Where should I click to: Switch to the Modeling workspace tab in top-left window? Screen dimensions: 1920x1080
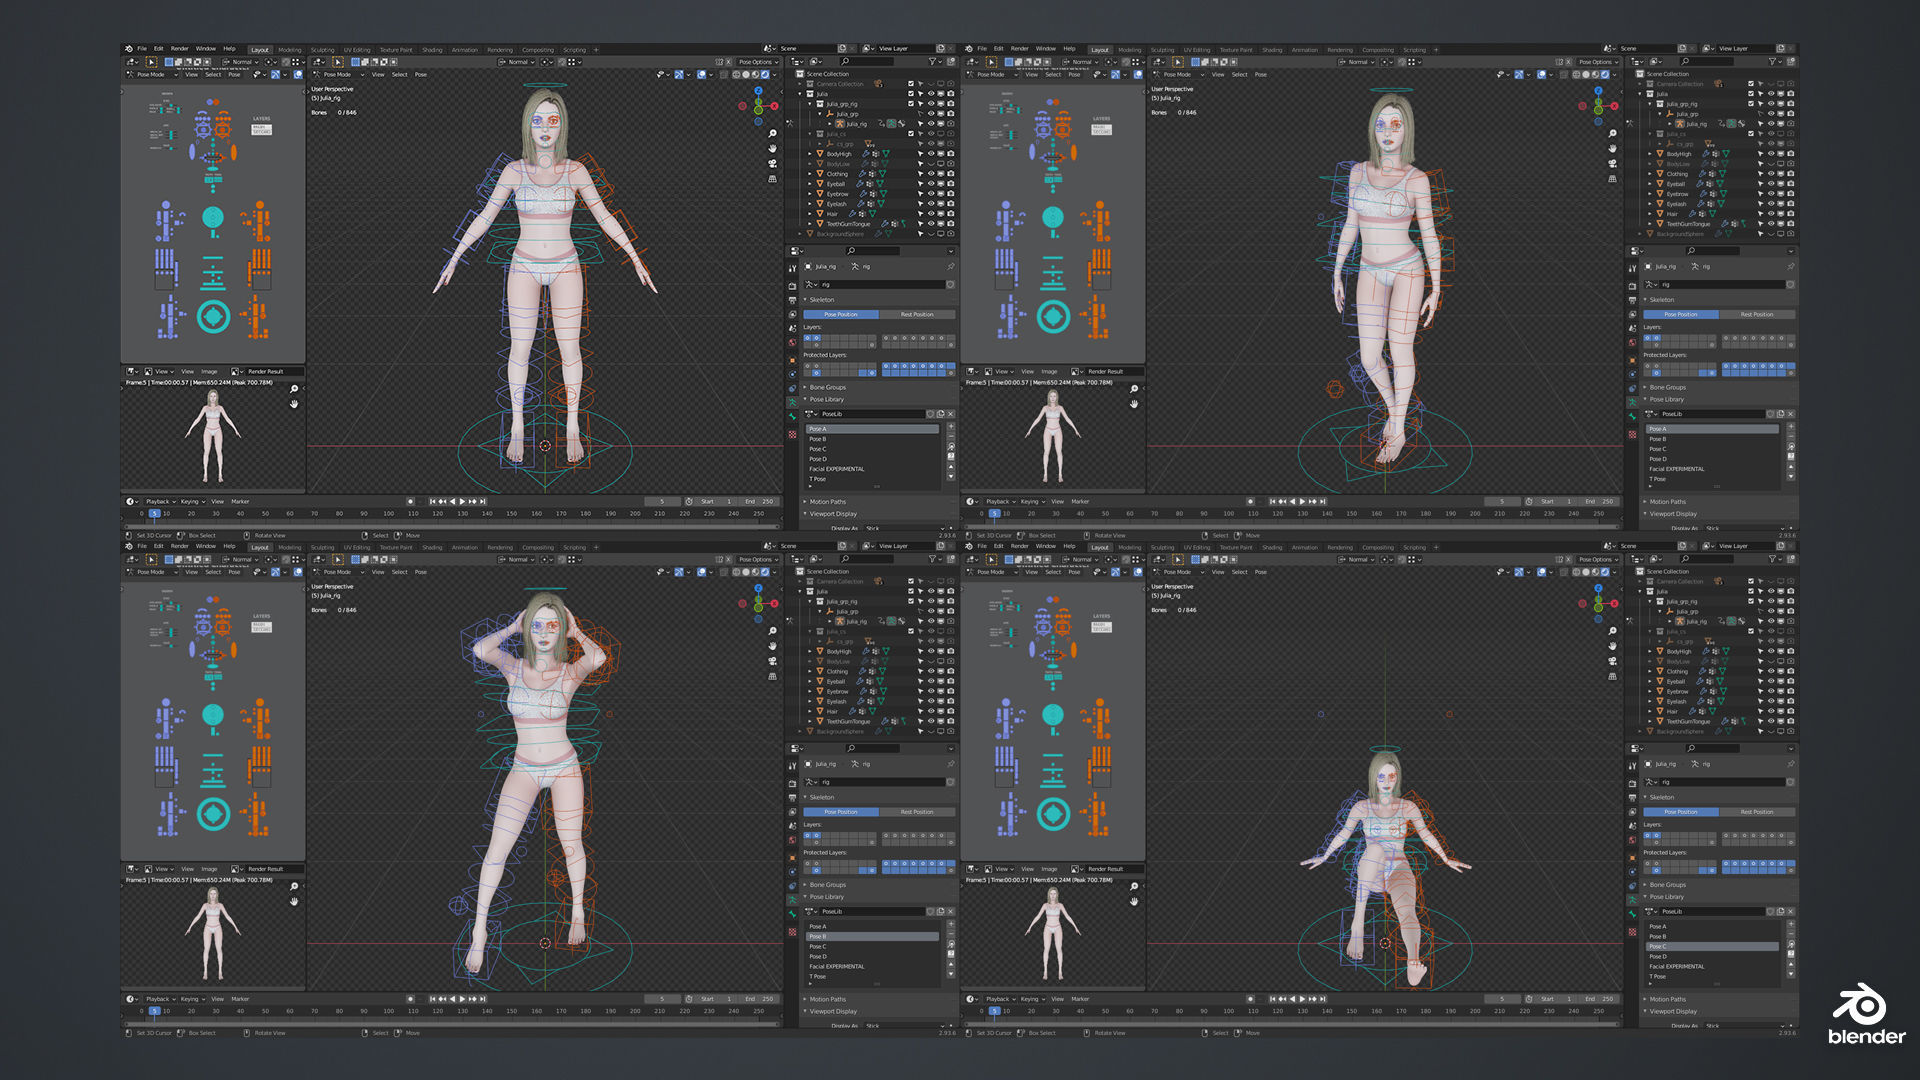290,49
